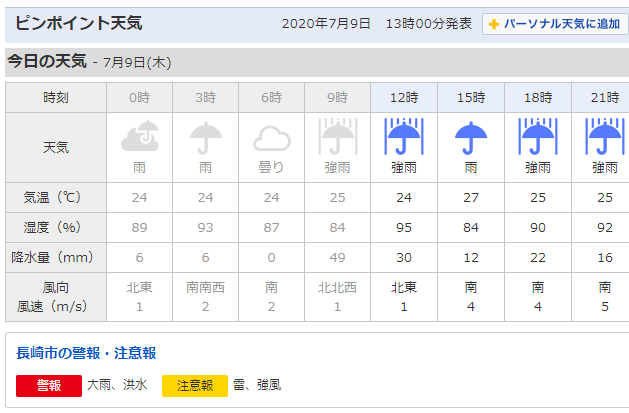The image size is (629, 413).
Task: Select the 3時 column header
Action: pos(205,97)
